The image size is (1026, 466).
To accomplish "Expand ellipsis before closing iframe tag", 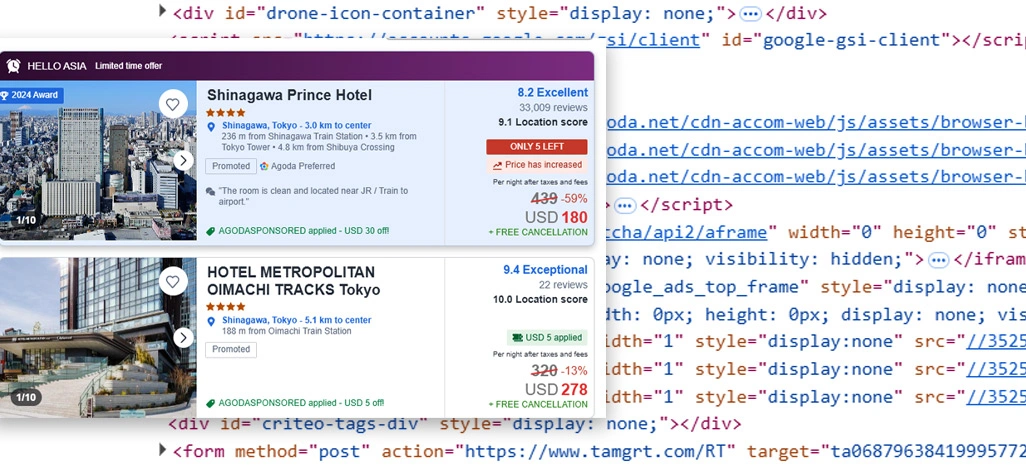I will (939, 260).
